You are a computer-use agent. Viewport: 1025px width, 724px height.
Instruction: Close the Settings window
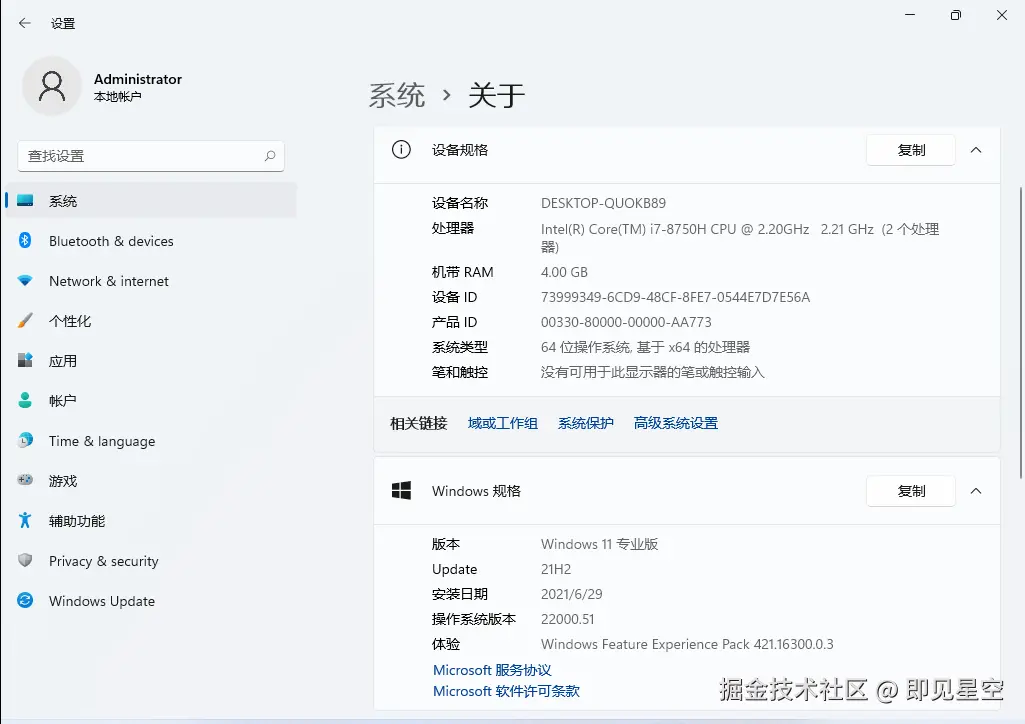(x=1001, y=15)
